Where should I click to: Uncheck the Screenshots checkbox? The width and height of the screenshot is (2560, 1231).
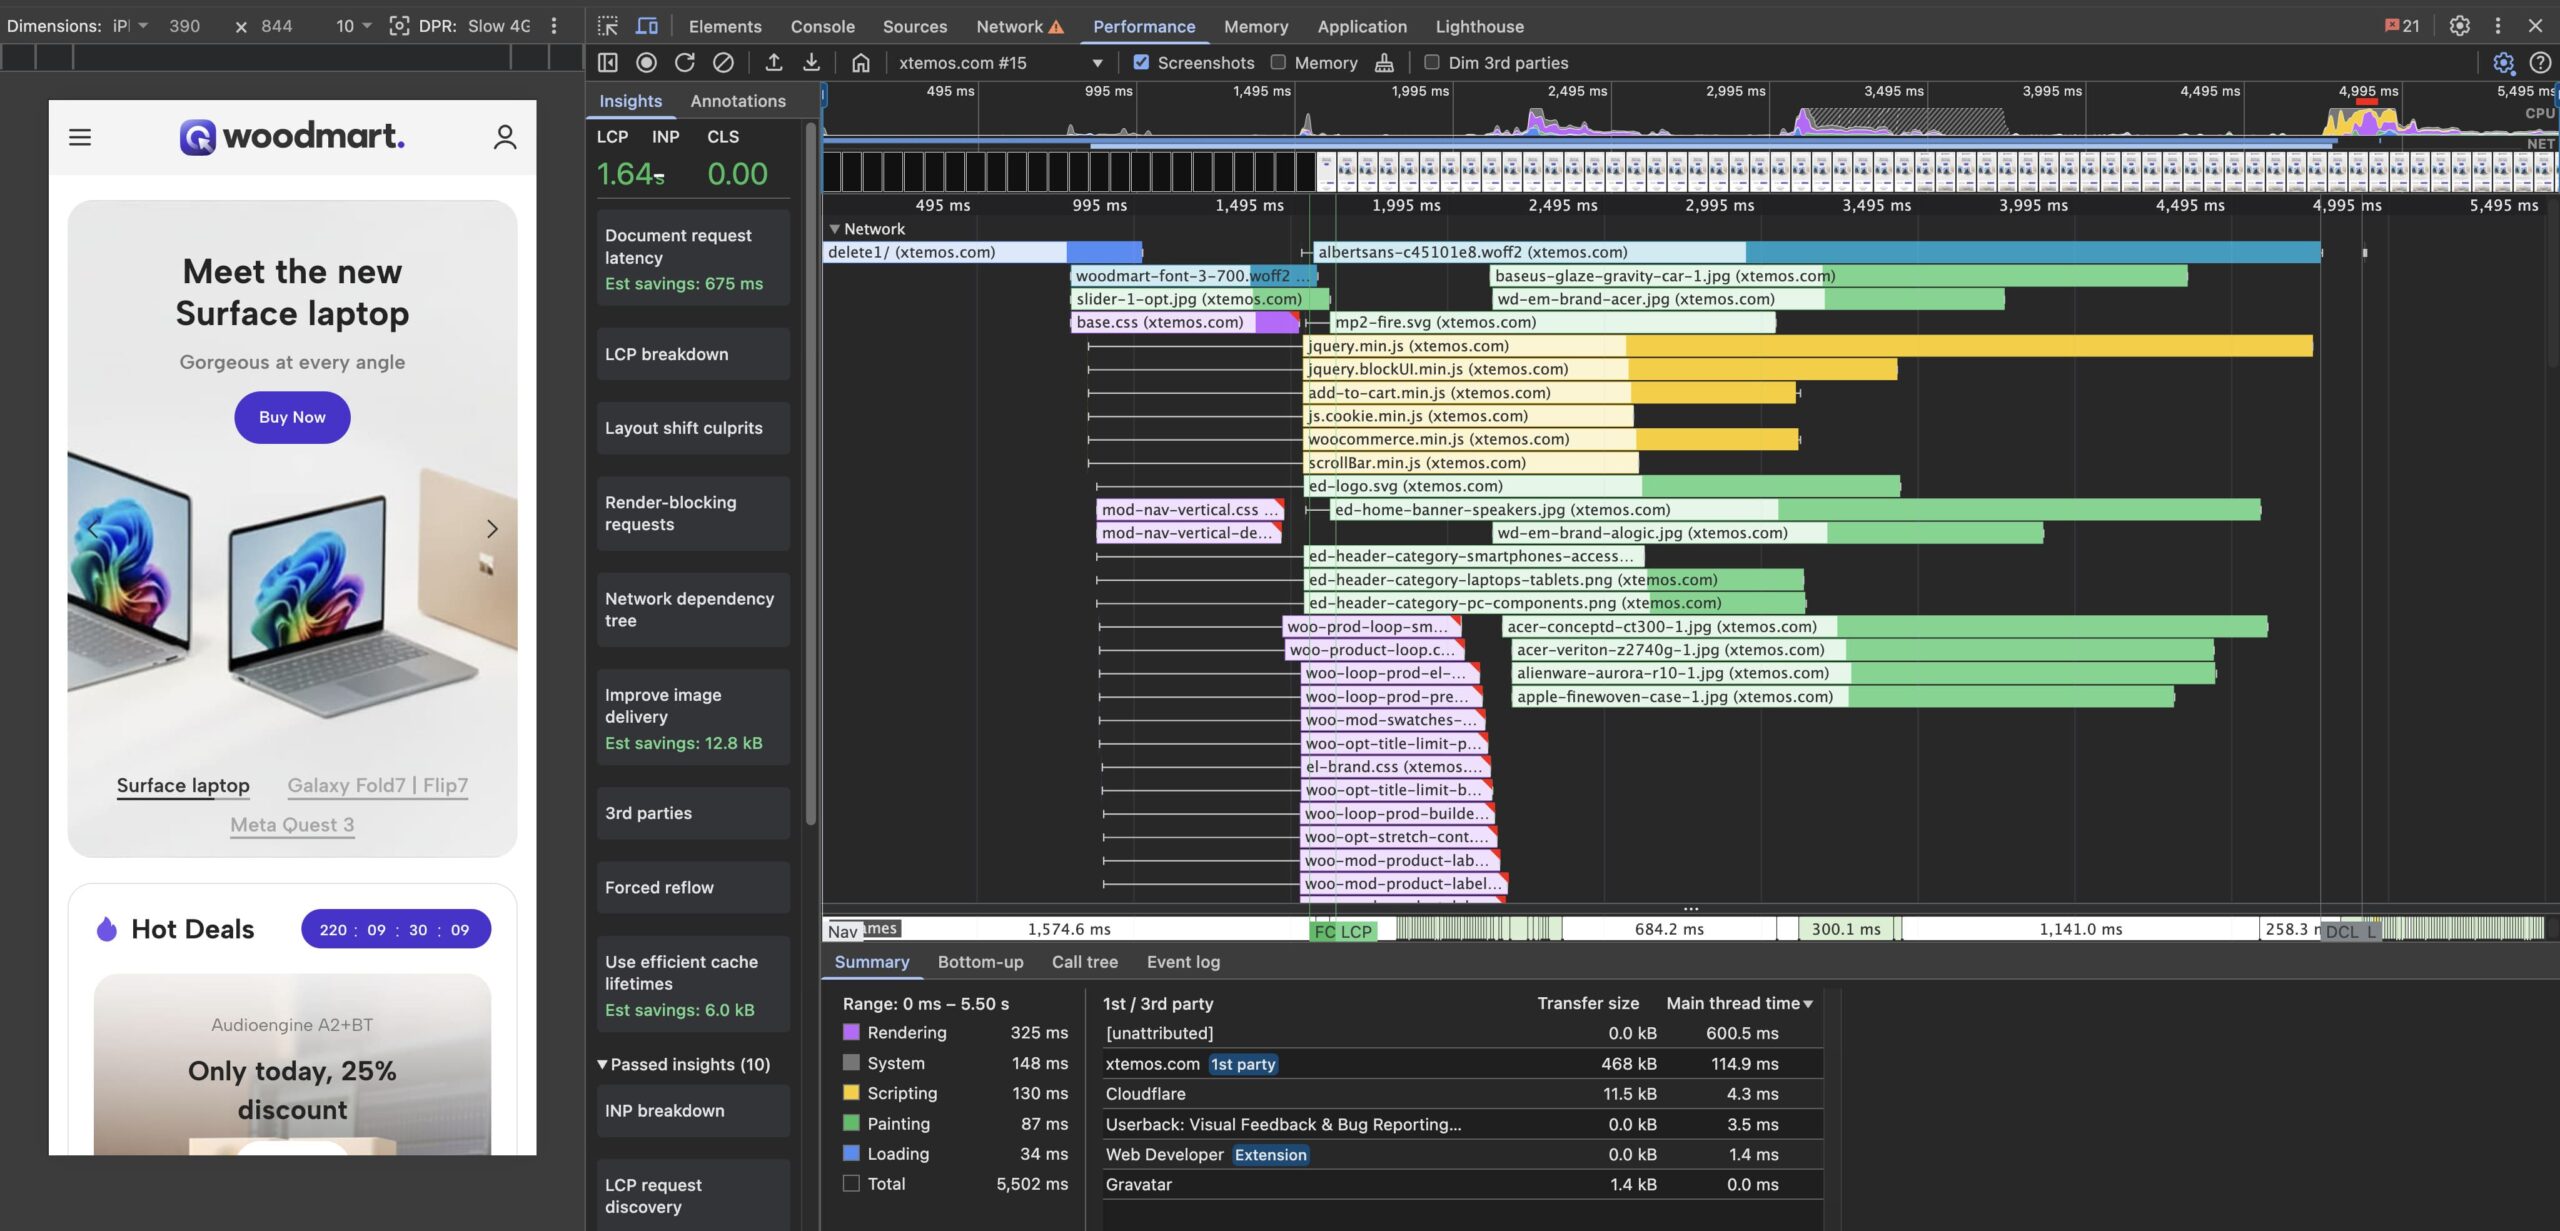[x=1141, y=62]
